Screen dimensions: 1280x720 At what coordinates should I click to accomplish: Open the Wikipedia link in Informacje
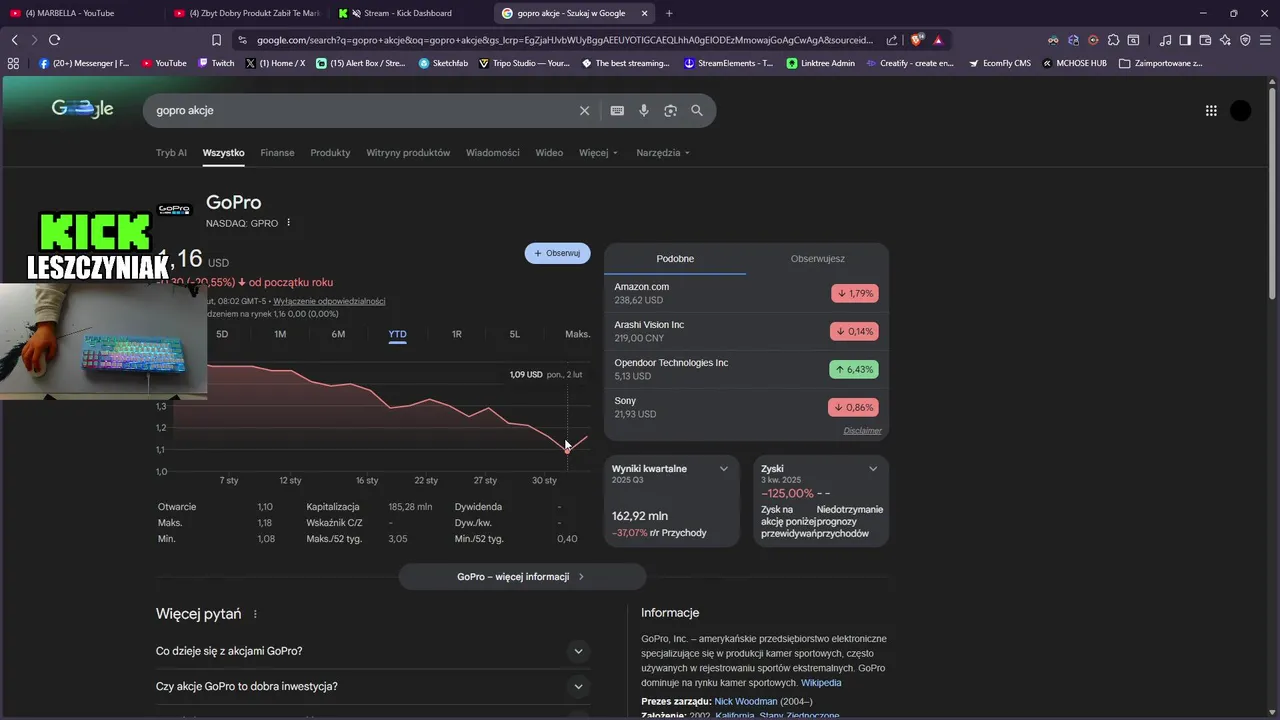[x=821, y=683]
